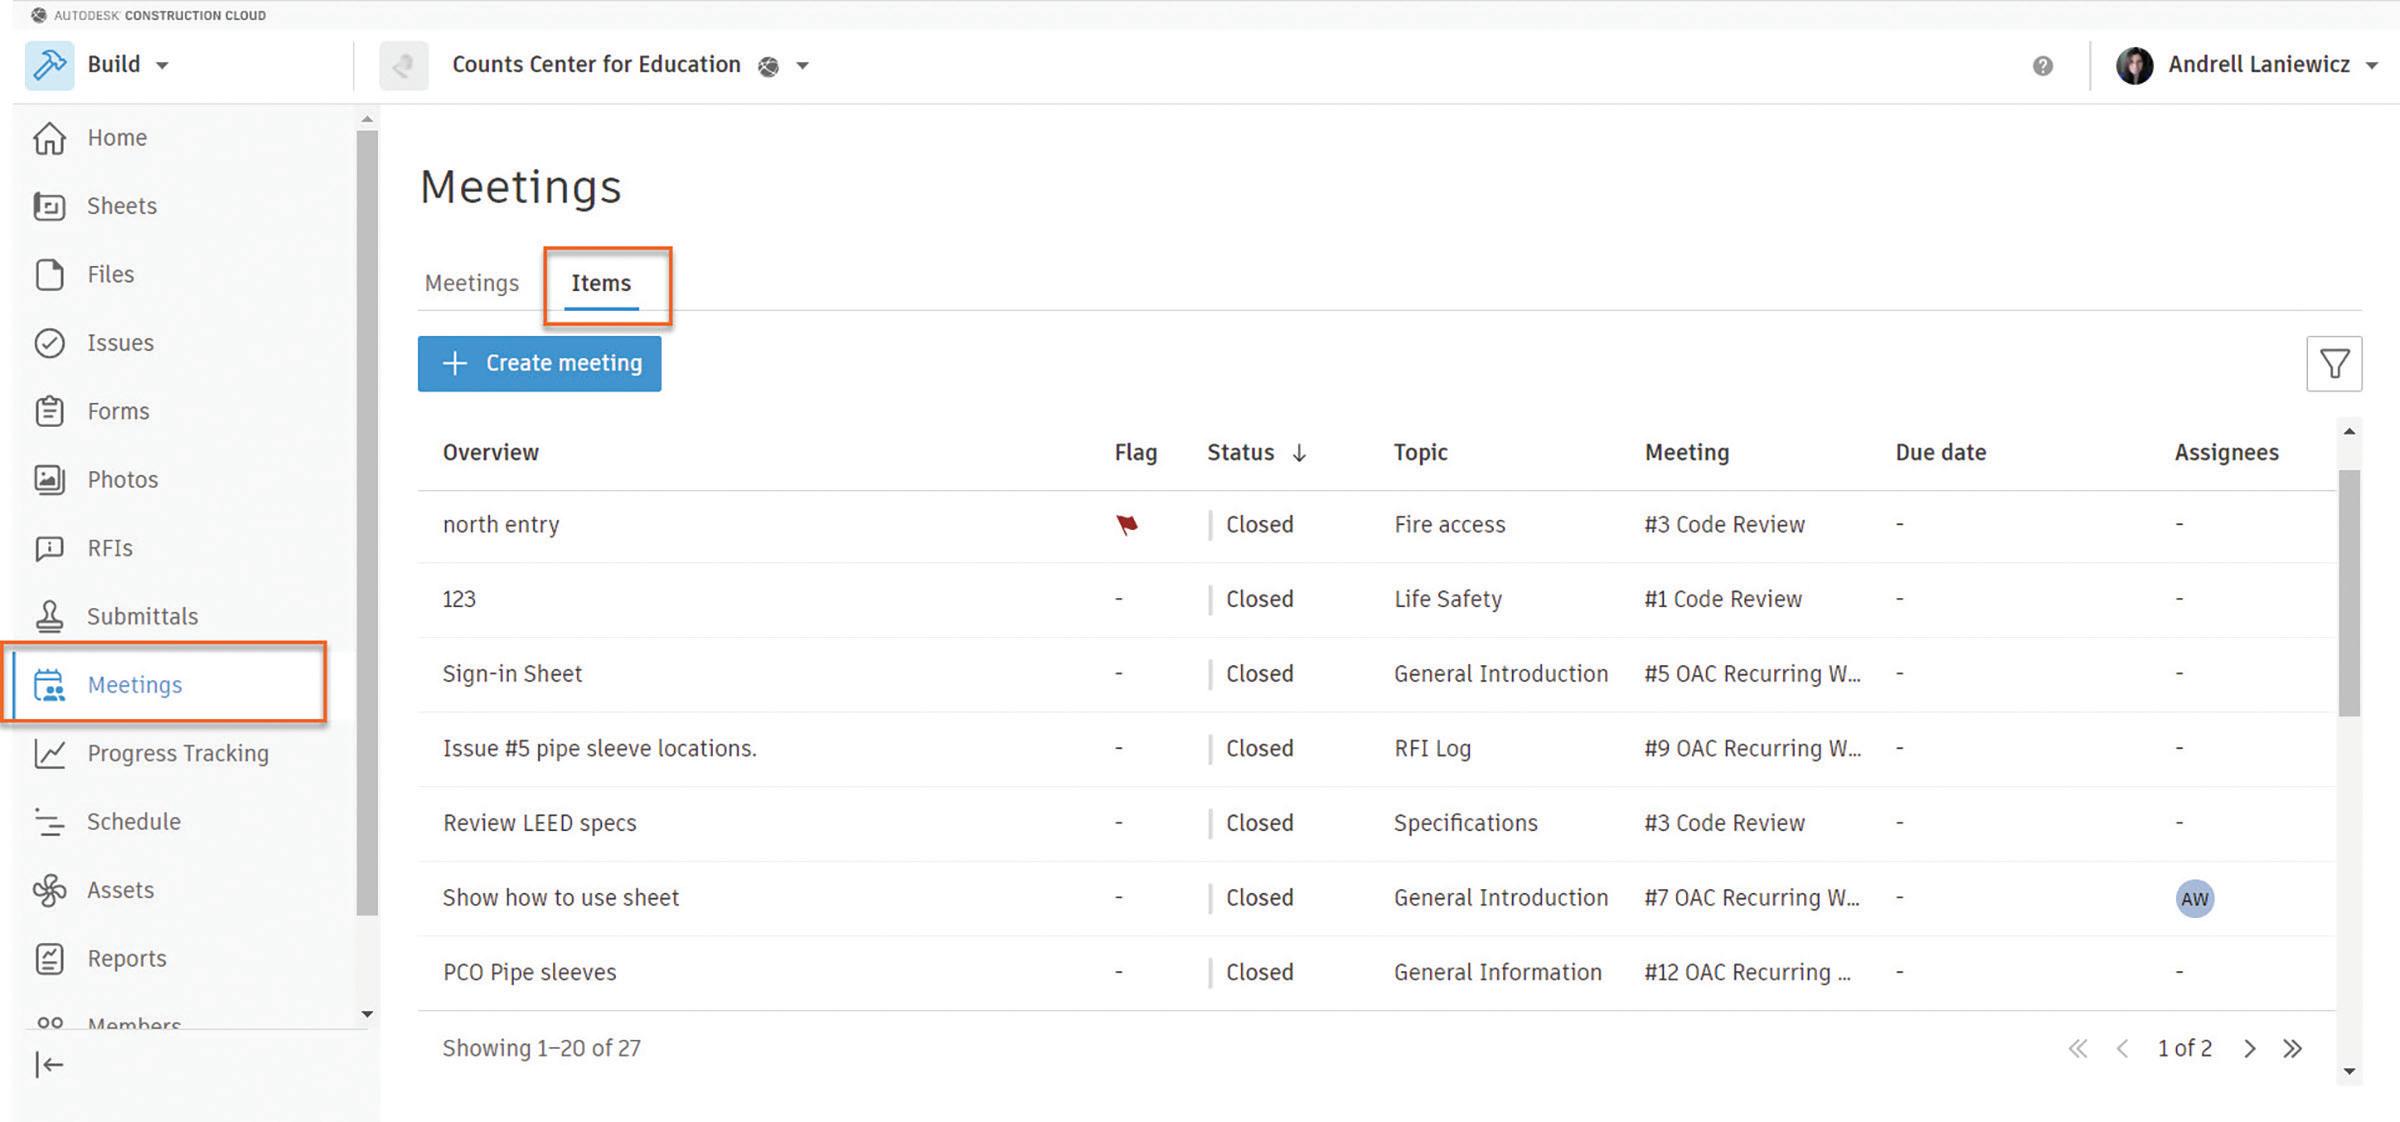Open Review LEED specs item
Image resolution: width=2400 pixels, height=1122 pixels.
click(x=540, y=824)
